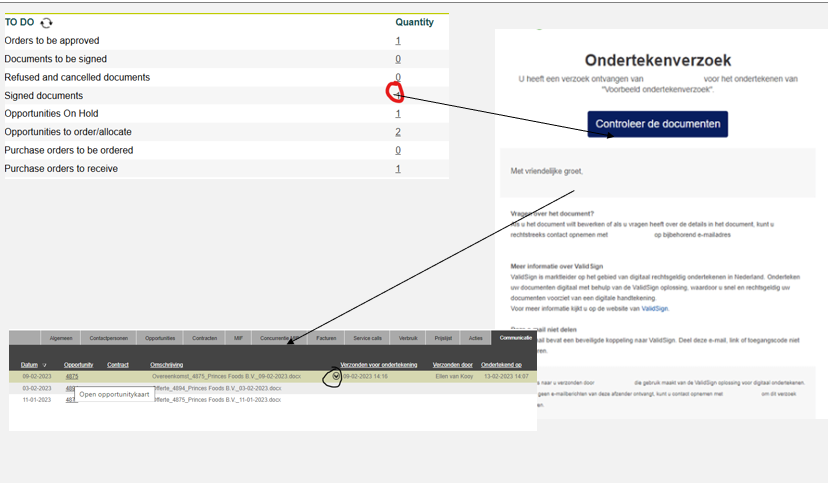The width and height of the screenshot is (828, 483).
Task: Click Overeenkomst_4875 document description
Action: 226,377
